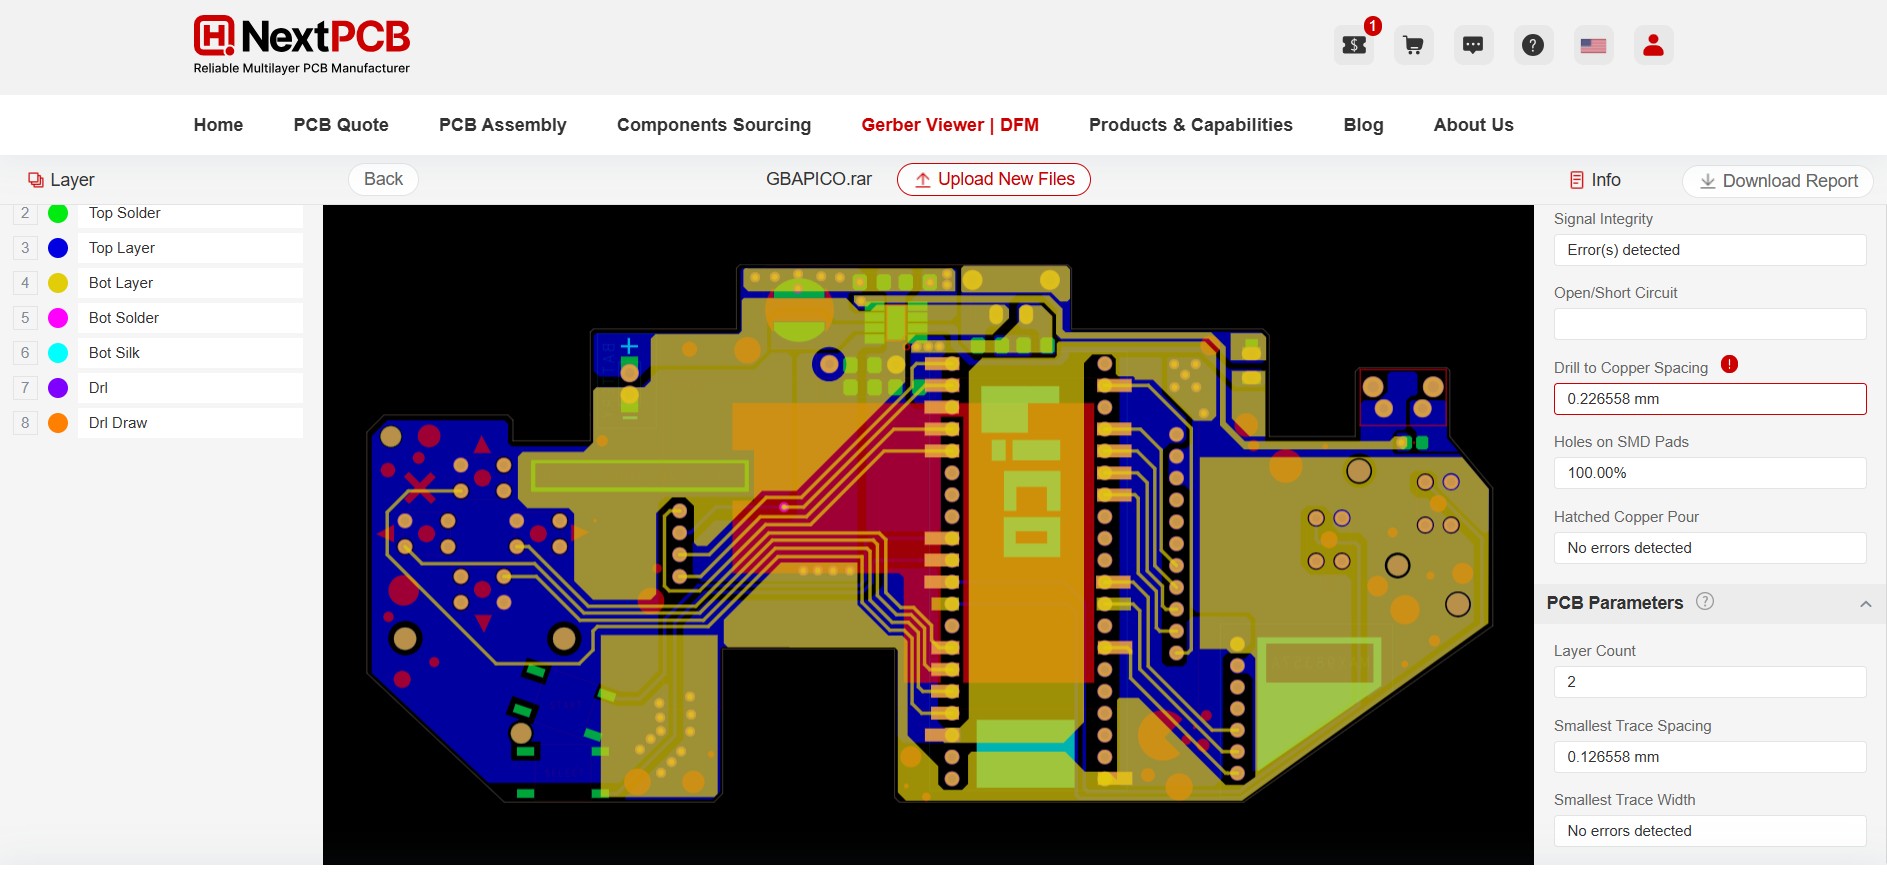Image resolution: width=1887 pixels, height=880 pixels.
Task: Open the PCB Quote menu
Action: coord(341,125)
